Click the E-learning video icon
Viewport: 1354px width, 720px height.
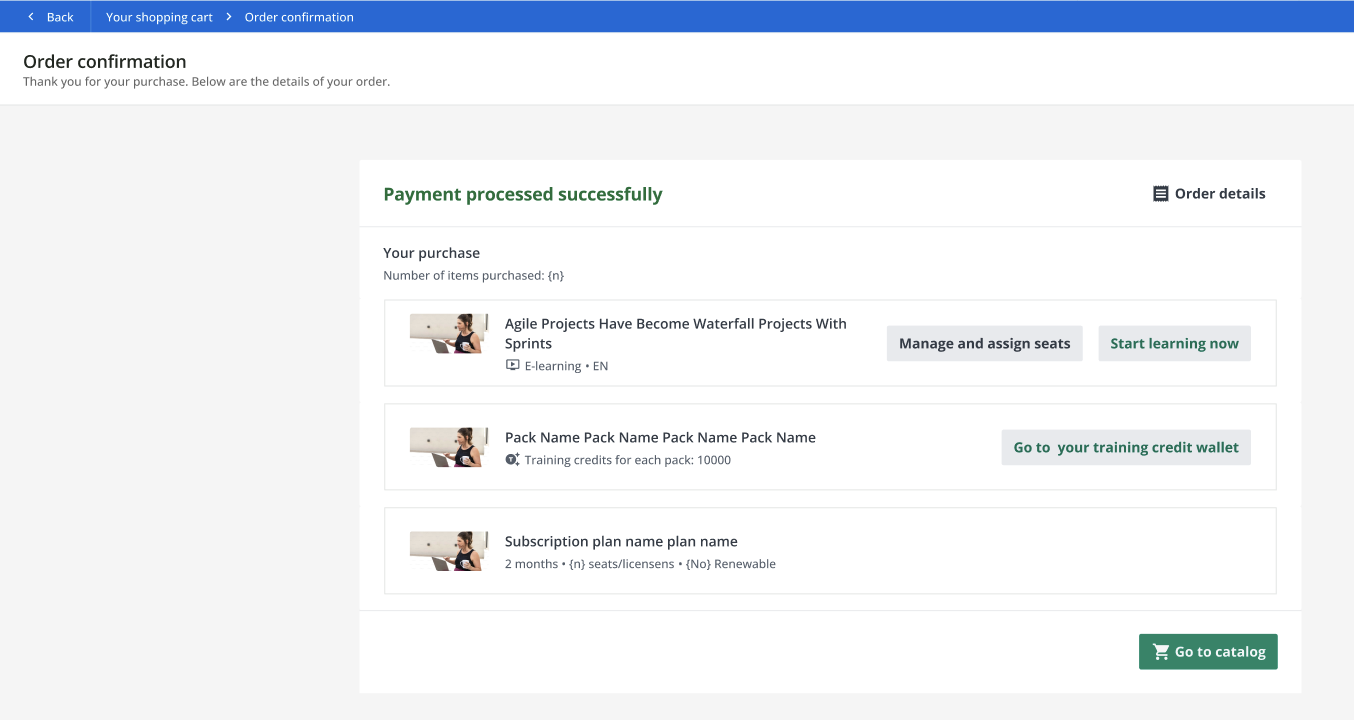pyautogui.click(x=512, y=366)
